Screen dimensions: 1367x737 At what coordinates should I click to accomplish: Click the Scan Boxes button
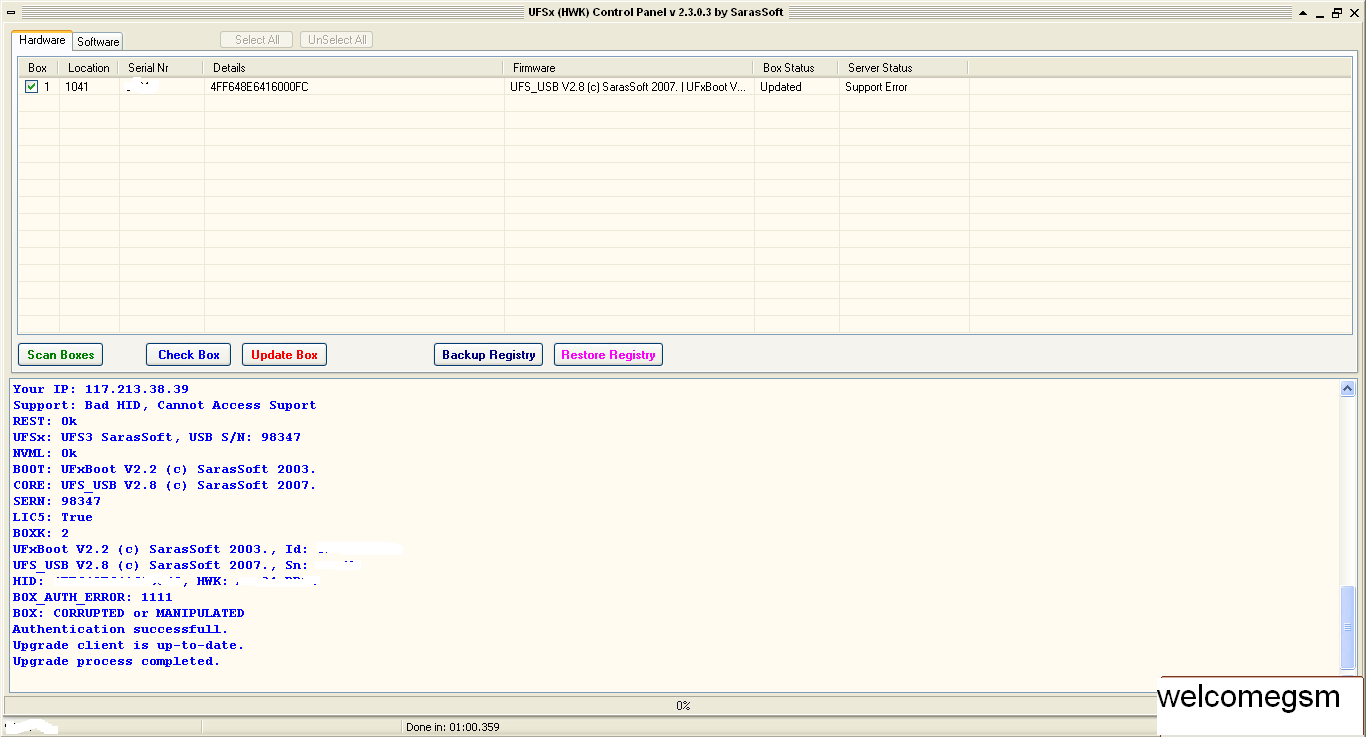pos(61,355)
